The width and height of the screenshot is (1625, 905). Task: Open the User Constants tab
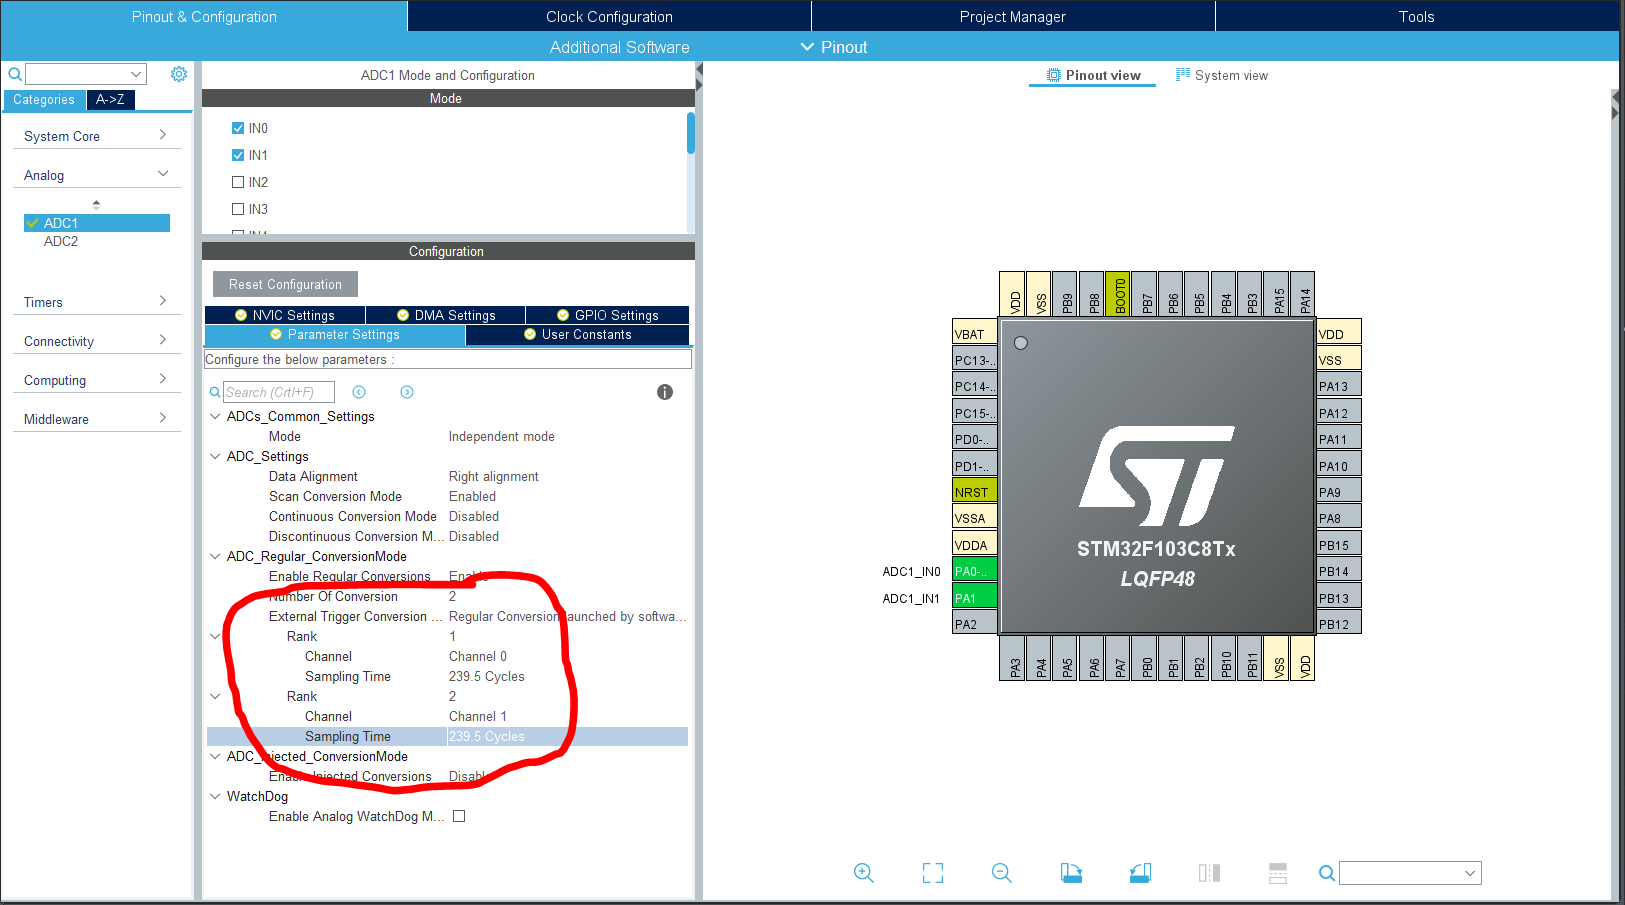coord(578,335)
